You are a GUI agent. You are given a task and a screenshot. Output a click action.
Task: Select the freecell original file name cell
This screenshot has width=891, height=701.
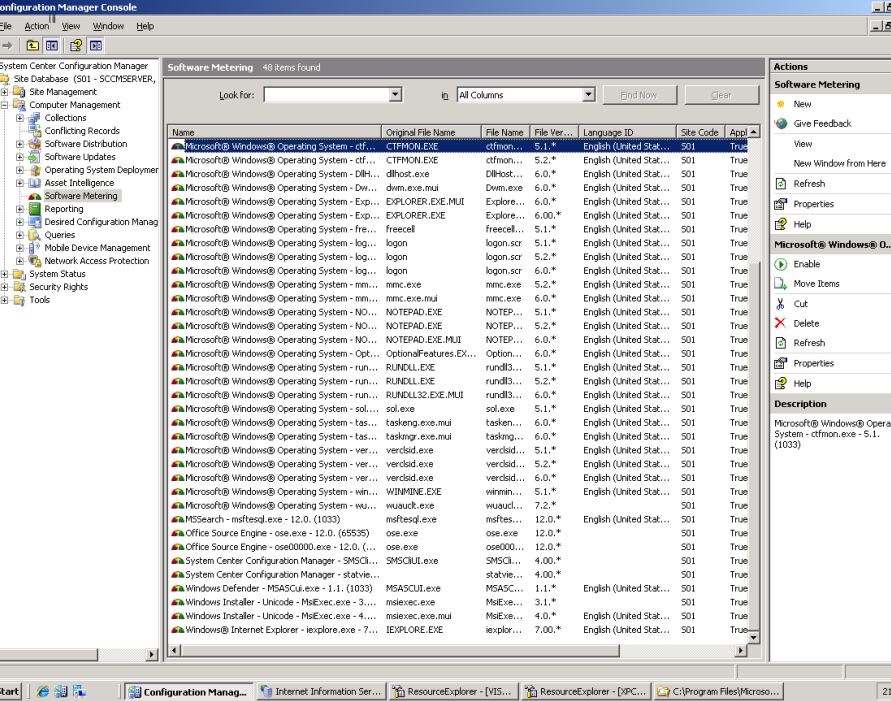tap(401, 230)
